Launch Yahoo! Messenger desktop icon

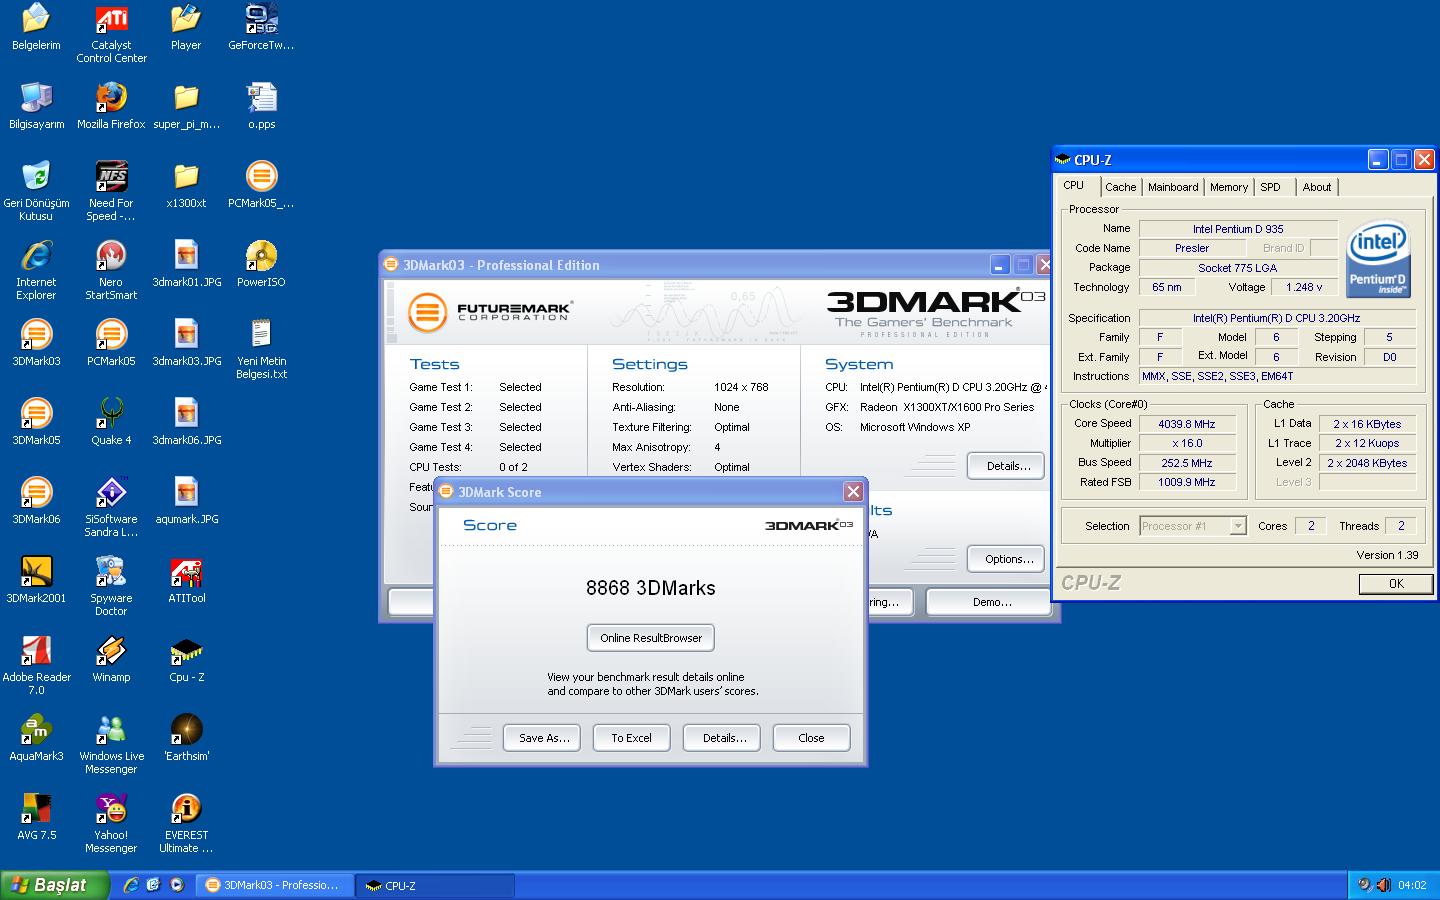pyautogui.click(x=111, y=823)
